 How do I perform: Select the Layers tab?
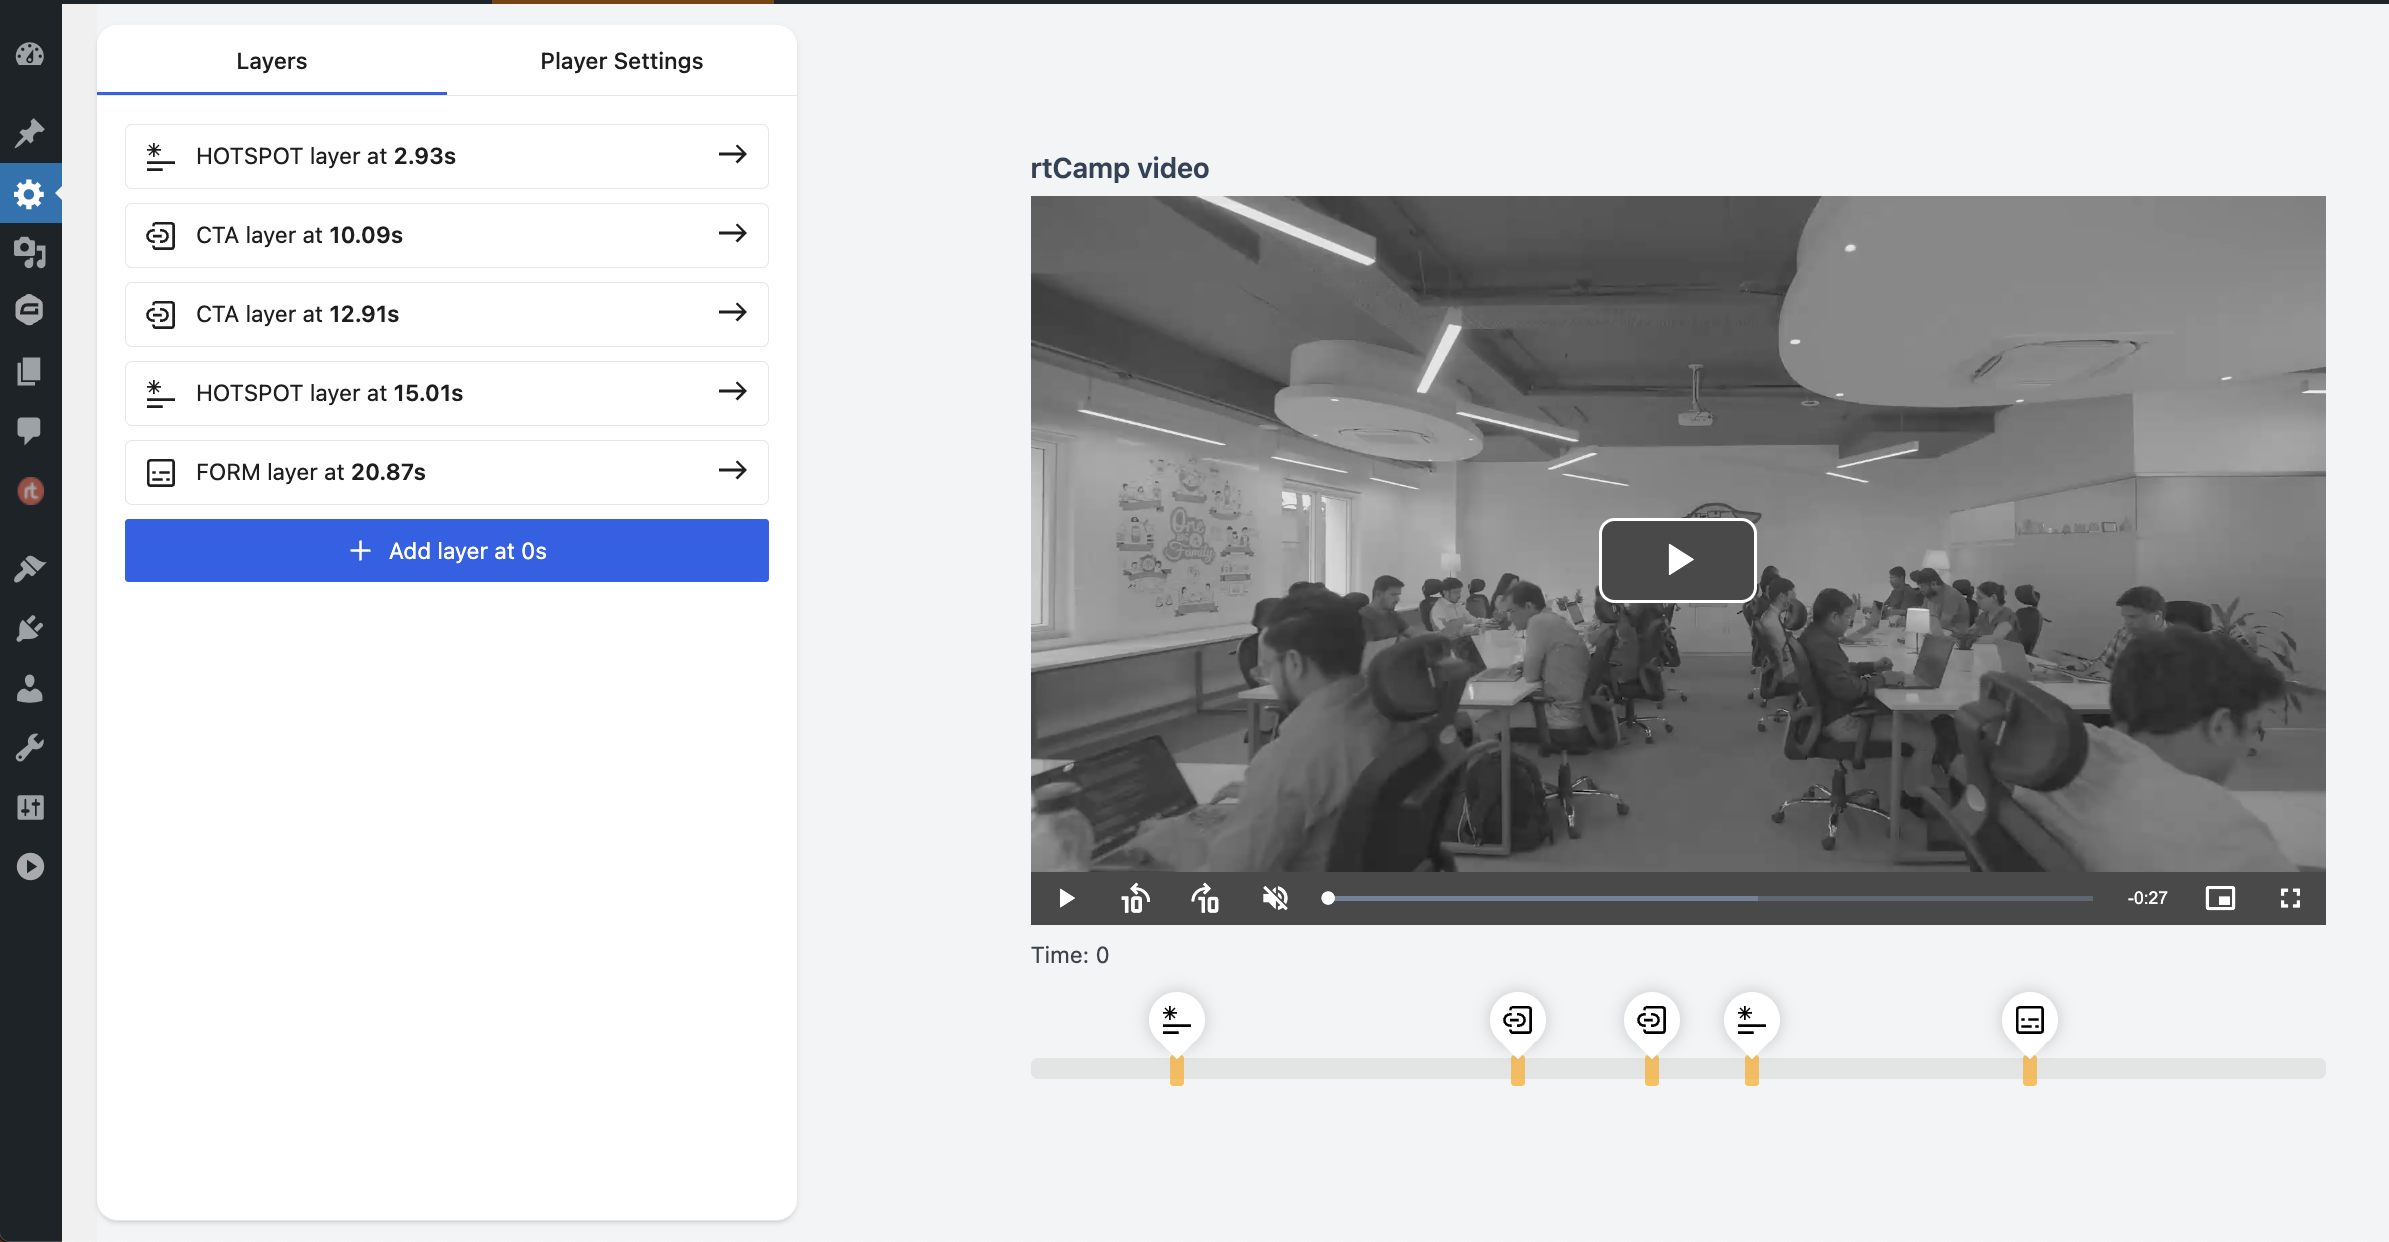pyautogui.click(x=271, y=61)
